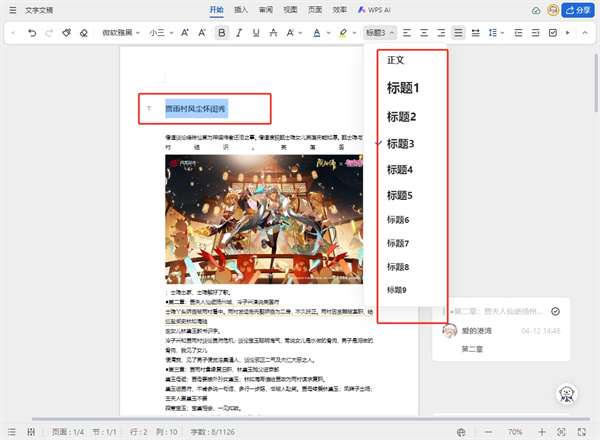Collapse the toolbar with the chevron
This screenshot has height=440, width=600.
[x=585, y=33]
